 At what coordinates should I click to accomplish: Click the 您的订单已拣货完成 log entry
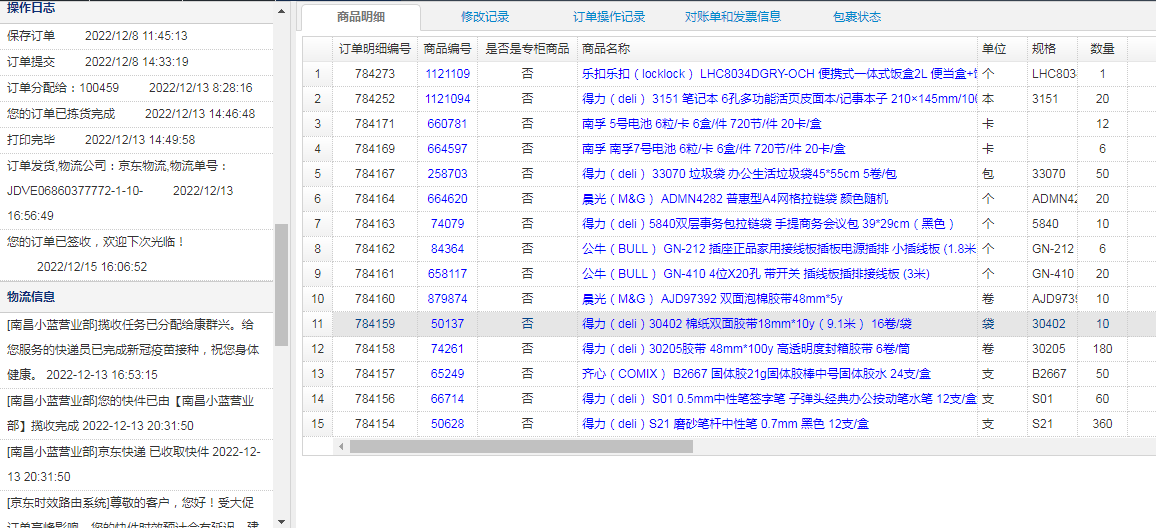point(136,114)
